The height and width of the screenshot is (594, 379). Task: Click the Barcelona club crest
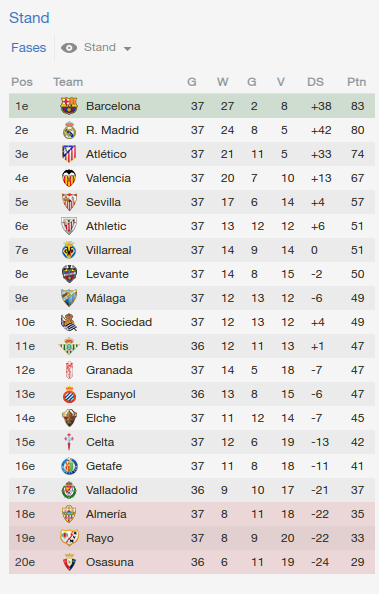69,106
